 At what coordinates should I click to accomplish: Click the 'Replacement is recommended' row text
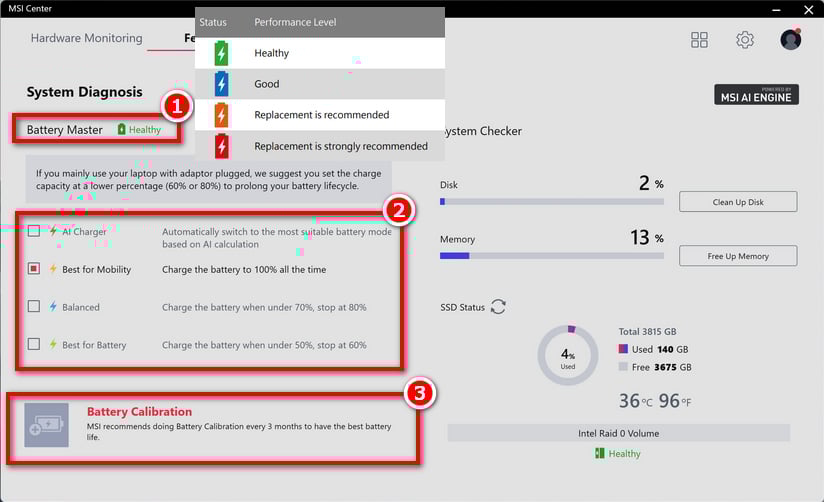point(322,115)
